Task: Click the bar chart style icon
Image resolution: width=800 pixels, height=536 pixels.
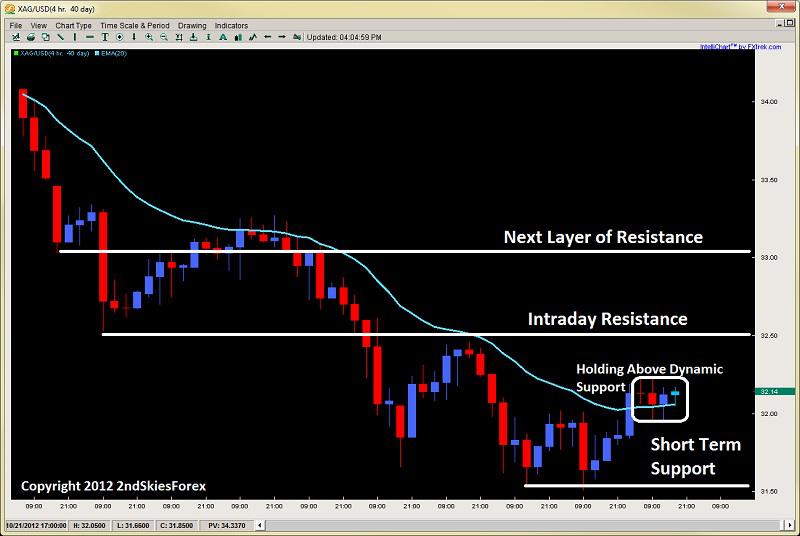Action: click(238, 37)
